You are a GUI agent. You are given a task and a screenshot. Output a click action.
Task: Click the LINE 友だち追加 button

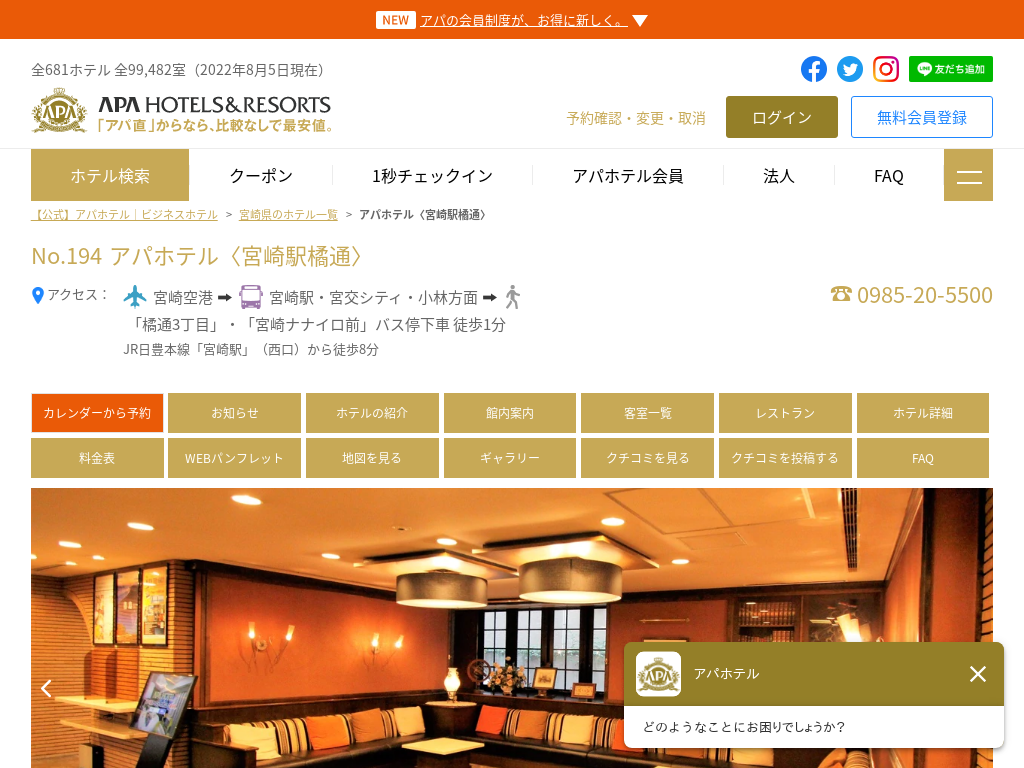tap(950, 69)
